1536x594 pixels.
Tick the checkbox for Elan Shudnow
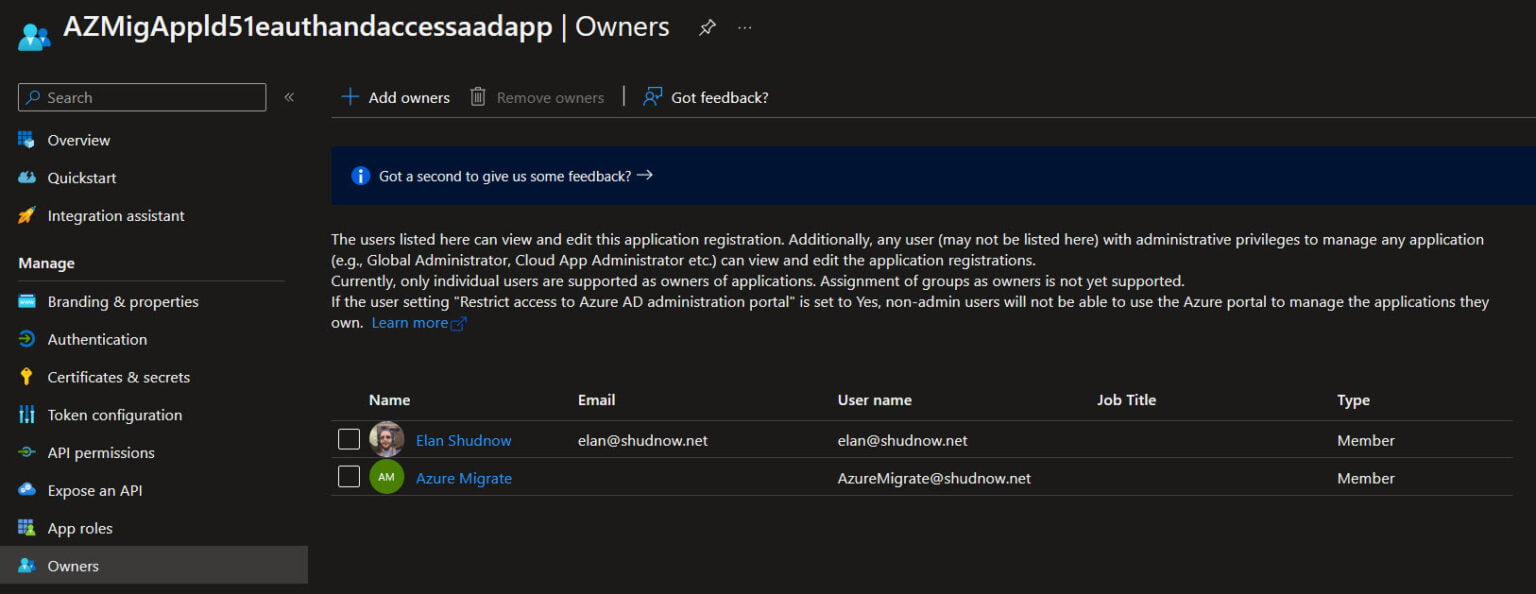click(x=349, y=440)
